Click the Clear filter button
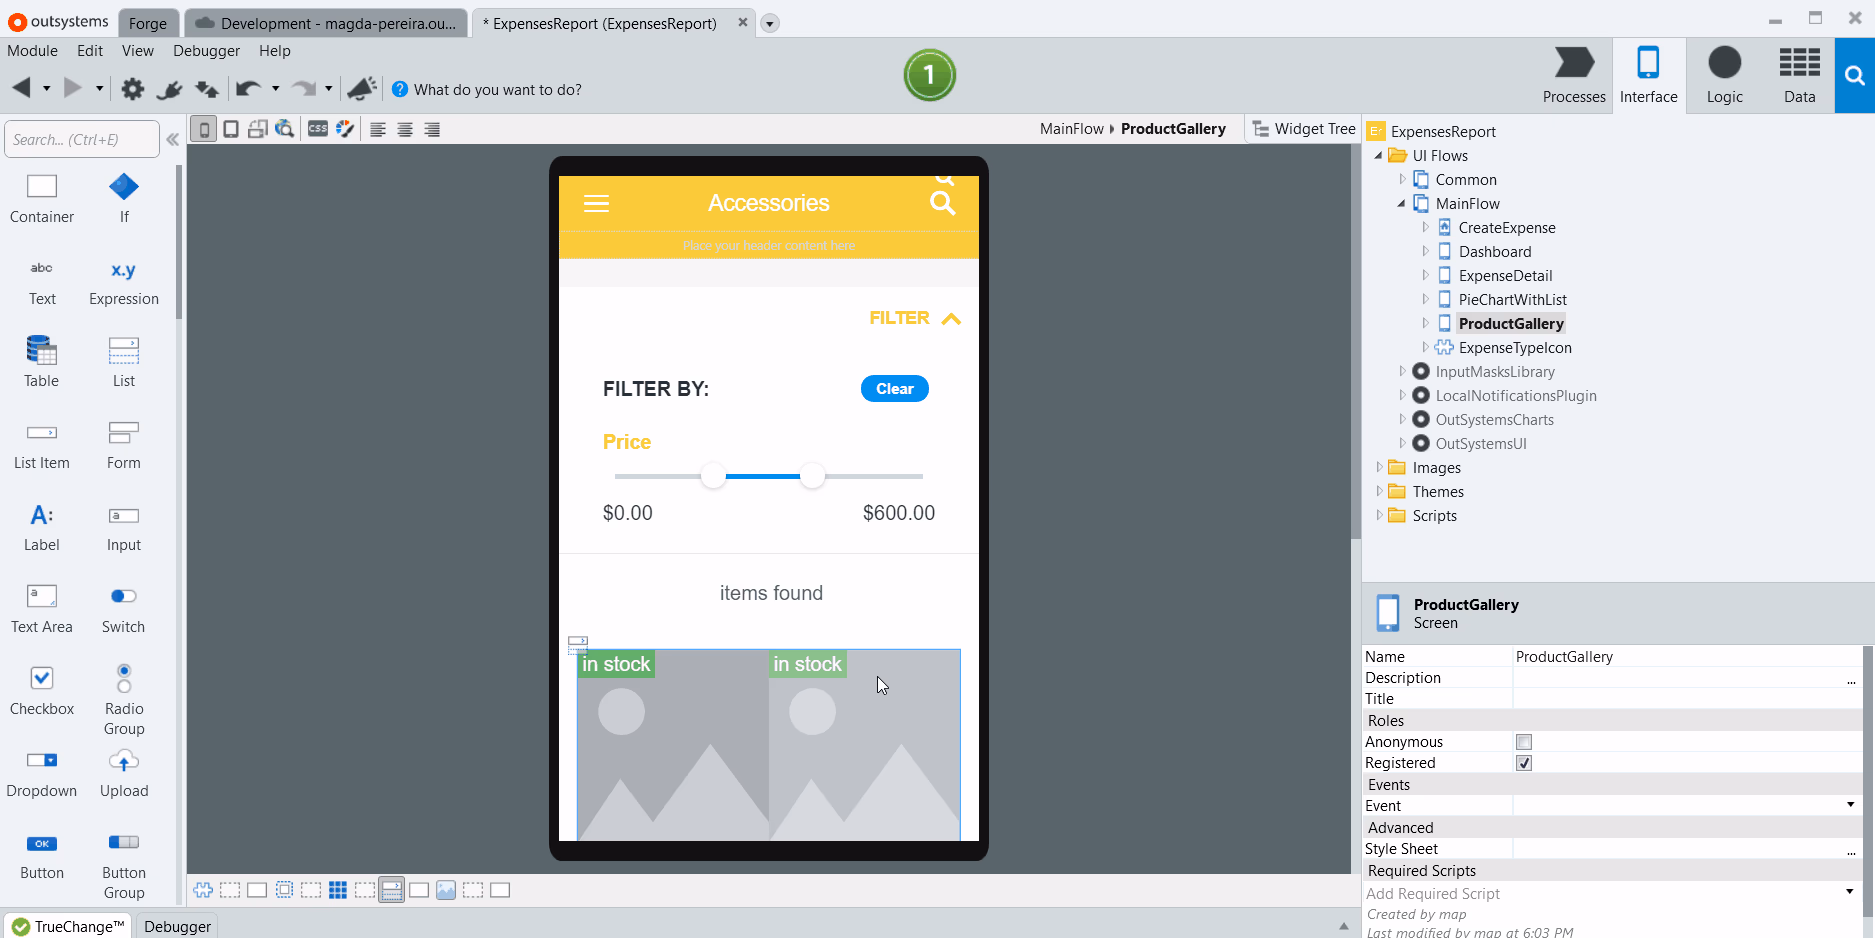 (895, 389)
